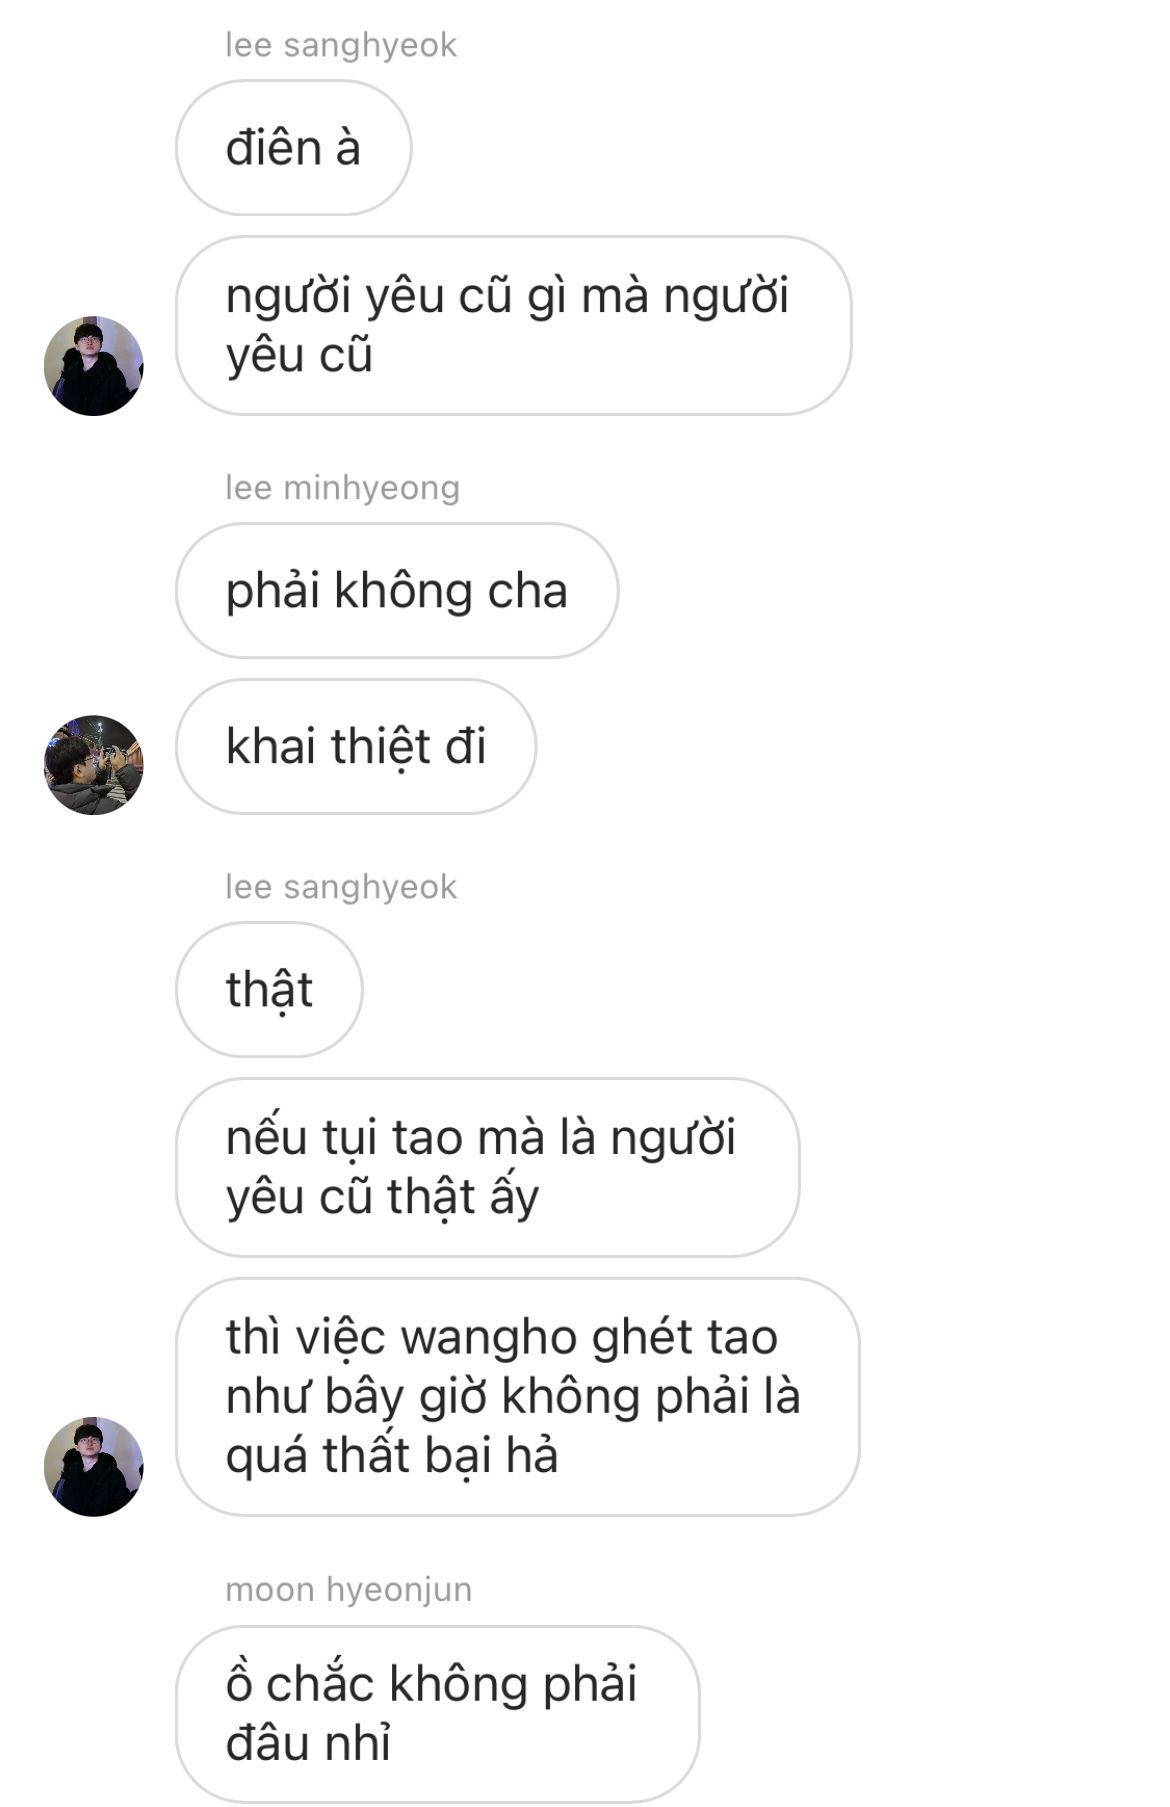The image size is (1170, 1807).
Task: Tap the 'khai thiệt đi' message bubble
Action: (356, 746)
